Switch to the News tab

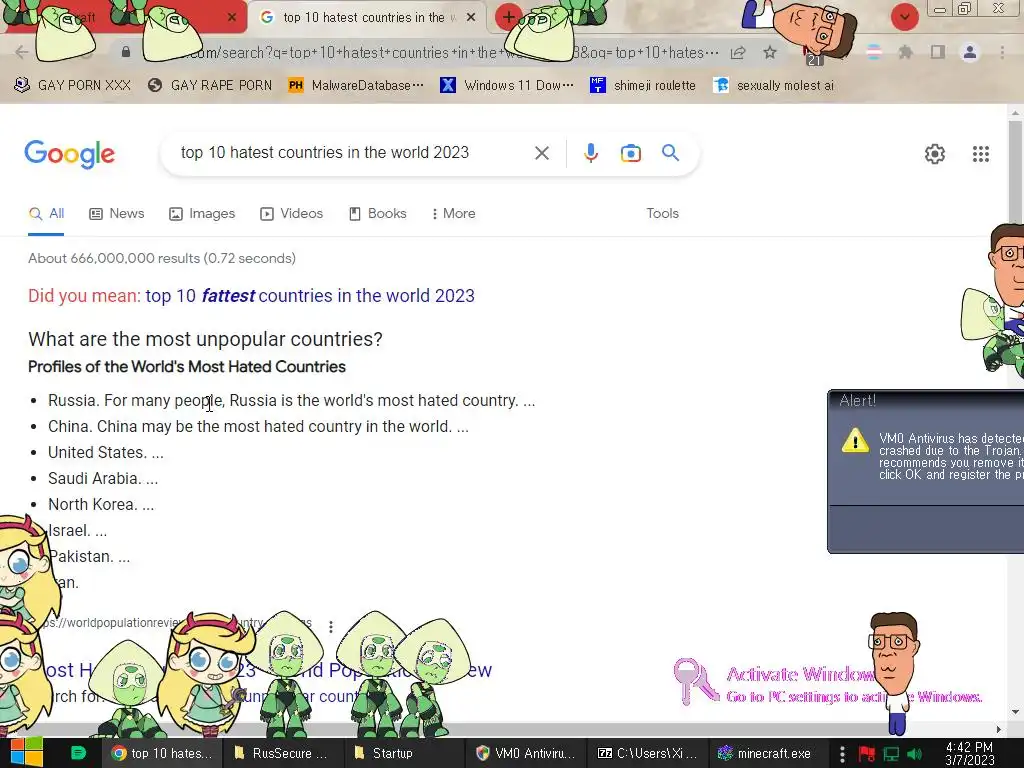(x=117, y=214)
